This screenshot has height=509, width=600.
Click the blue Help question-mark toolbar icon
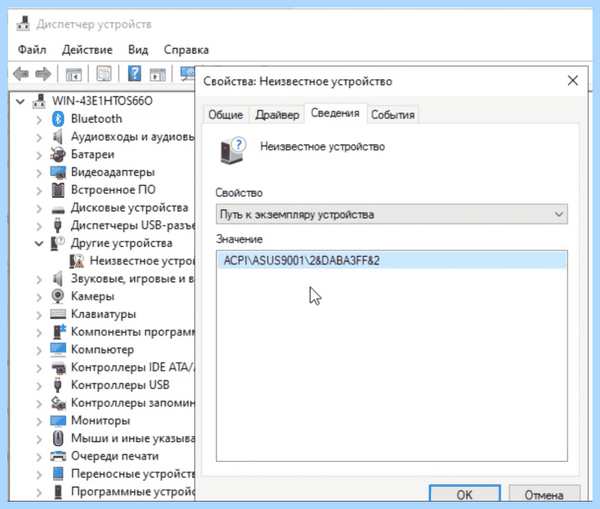click(134, 73)
